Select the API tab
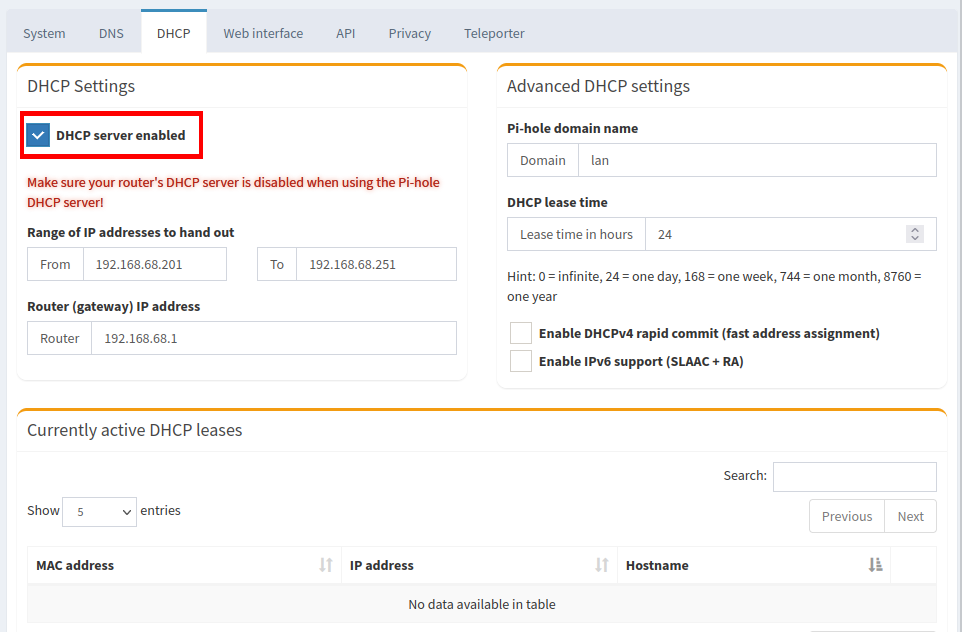 (345, 32)
